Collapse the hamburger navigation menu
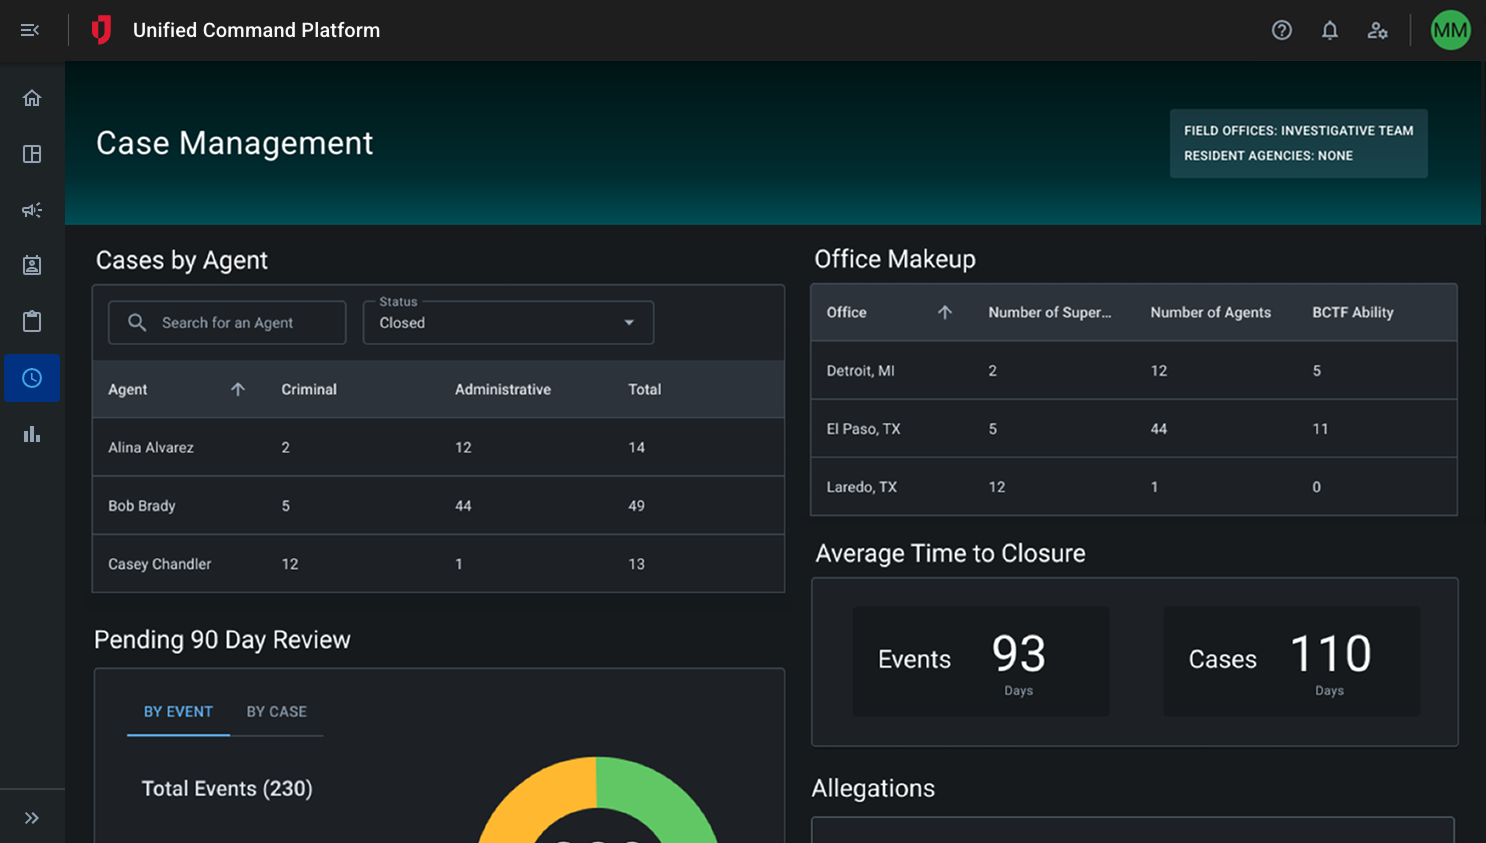This screenshot has width=1486, height=843. (x=30, y=30)
